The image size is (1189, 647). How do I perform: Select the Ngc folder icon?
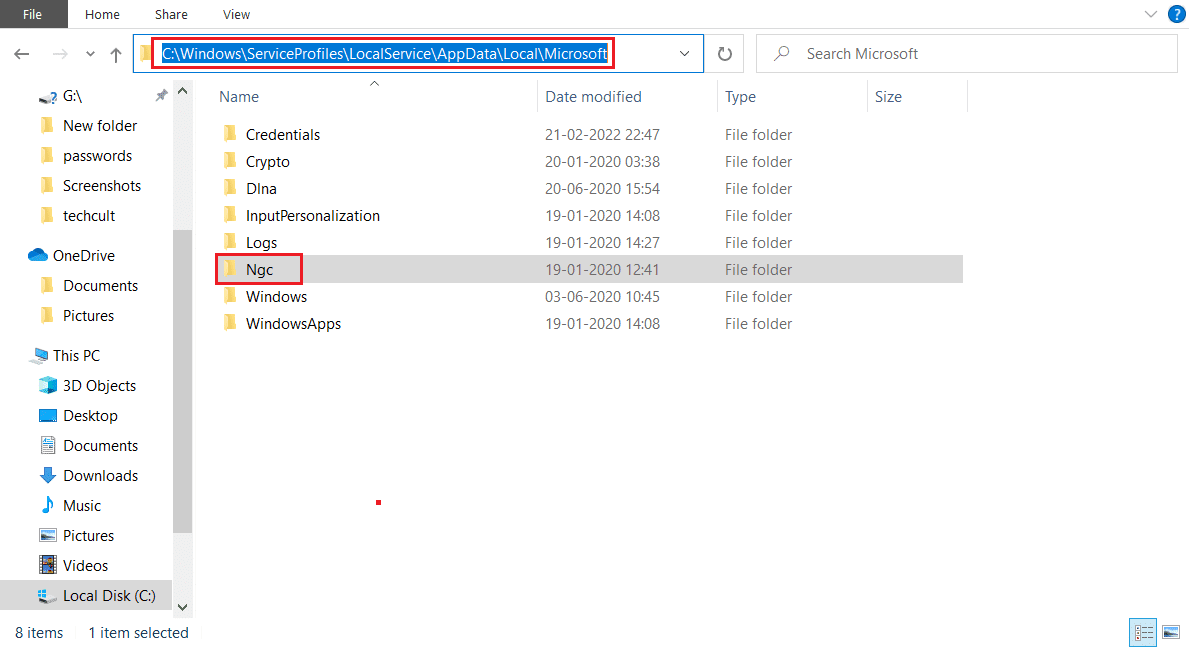click(x=230, y=269)
